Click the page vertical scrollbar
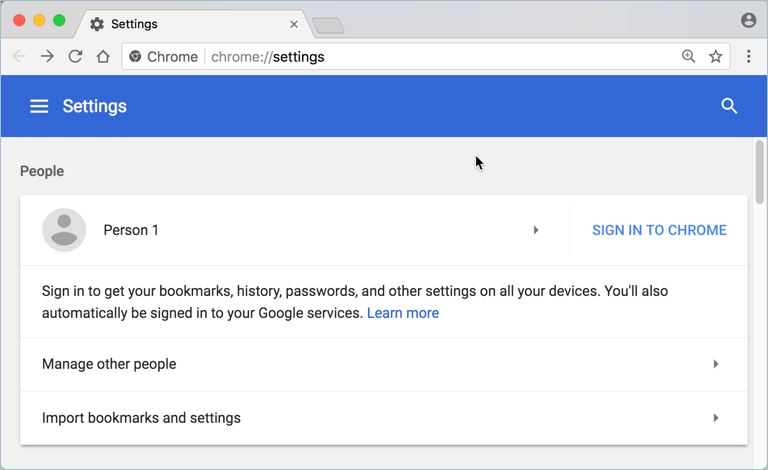Viewport: 768px width, 470px height. [759, 172]
